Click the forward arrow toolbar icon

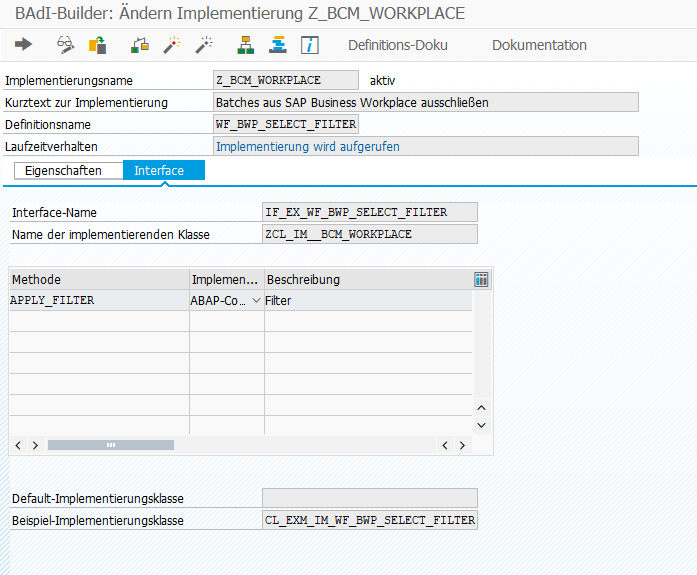pyautogui.click(x=23, y=44)
